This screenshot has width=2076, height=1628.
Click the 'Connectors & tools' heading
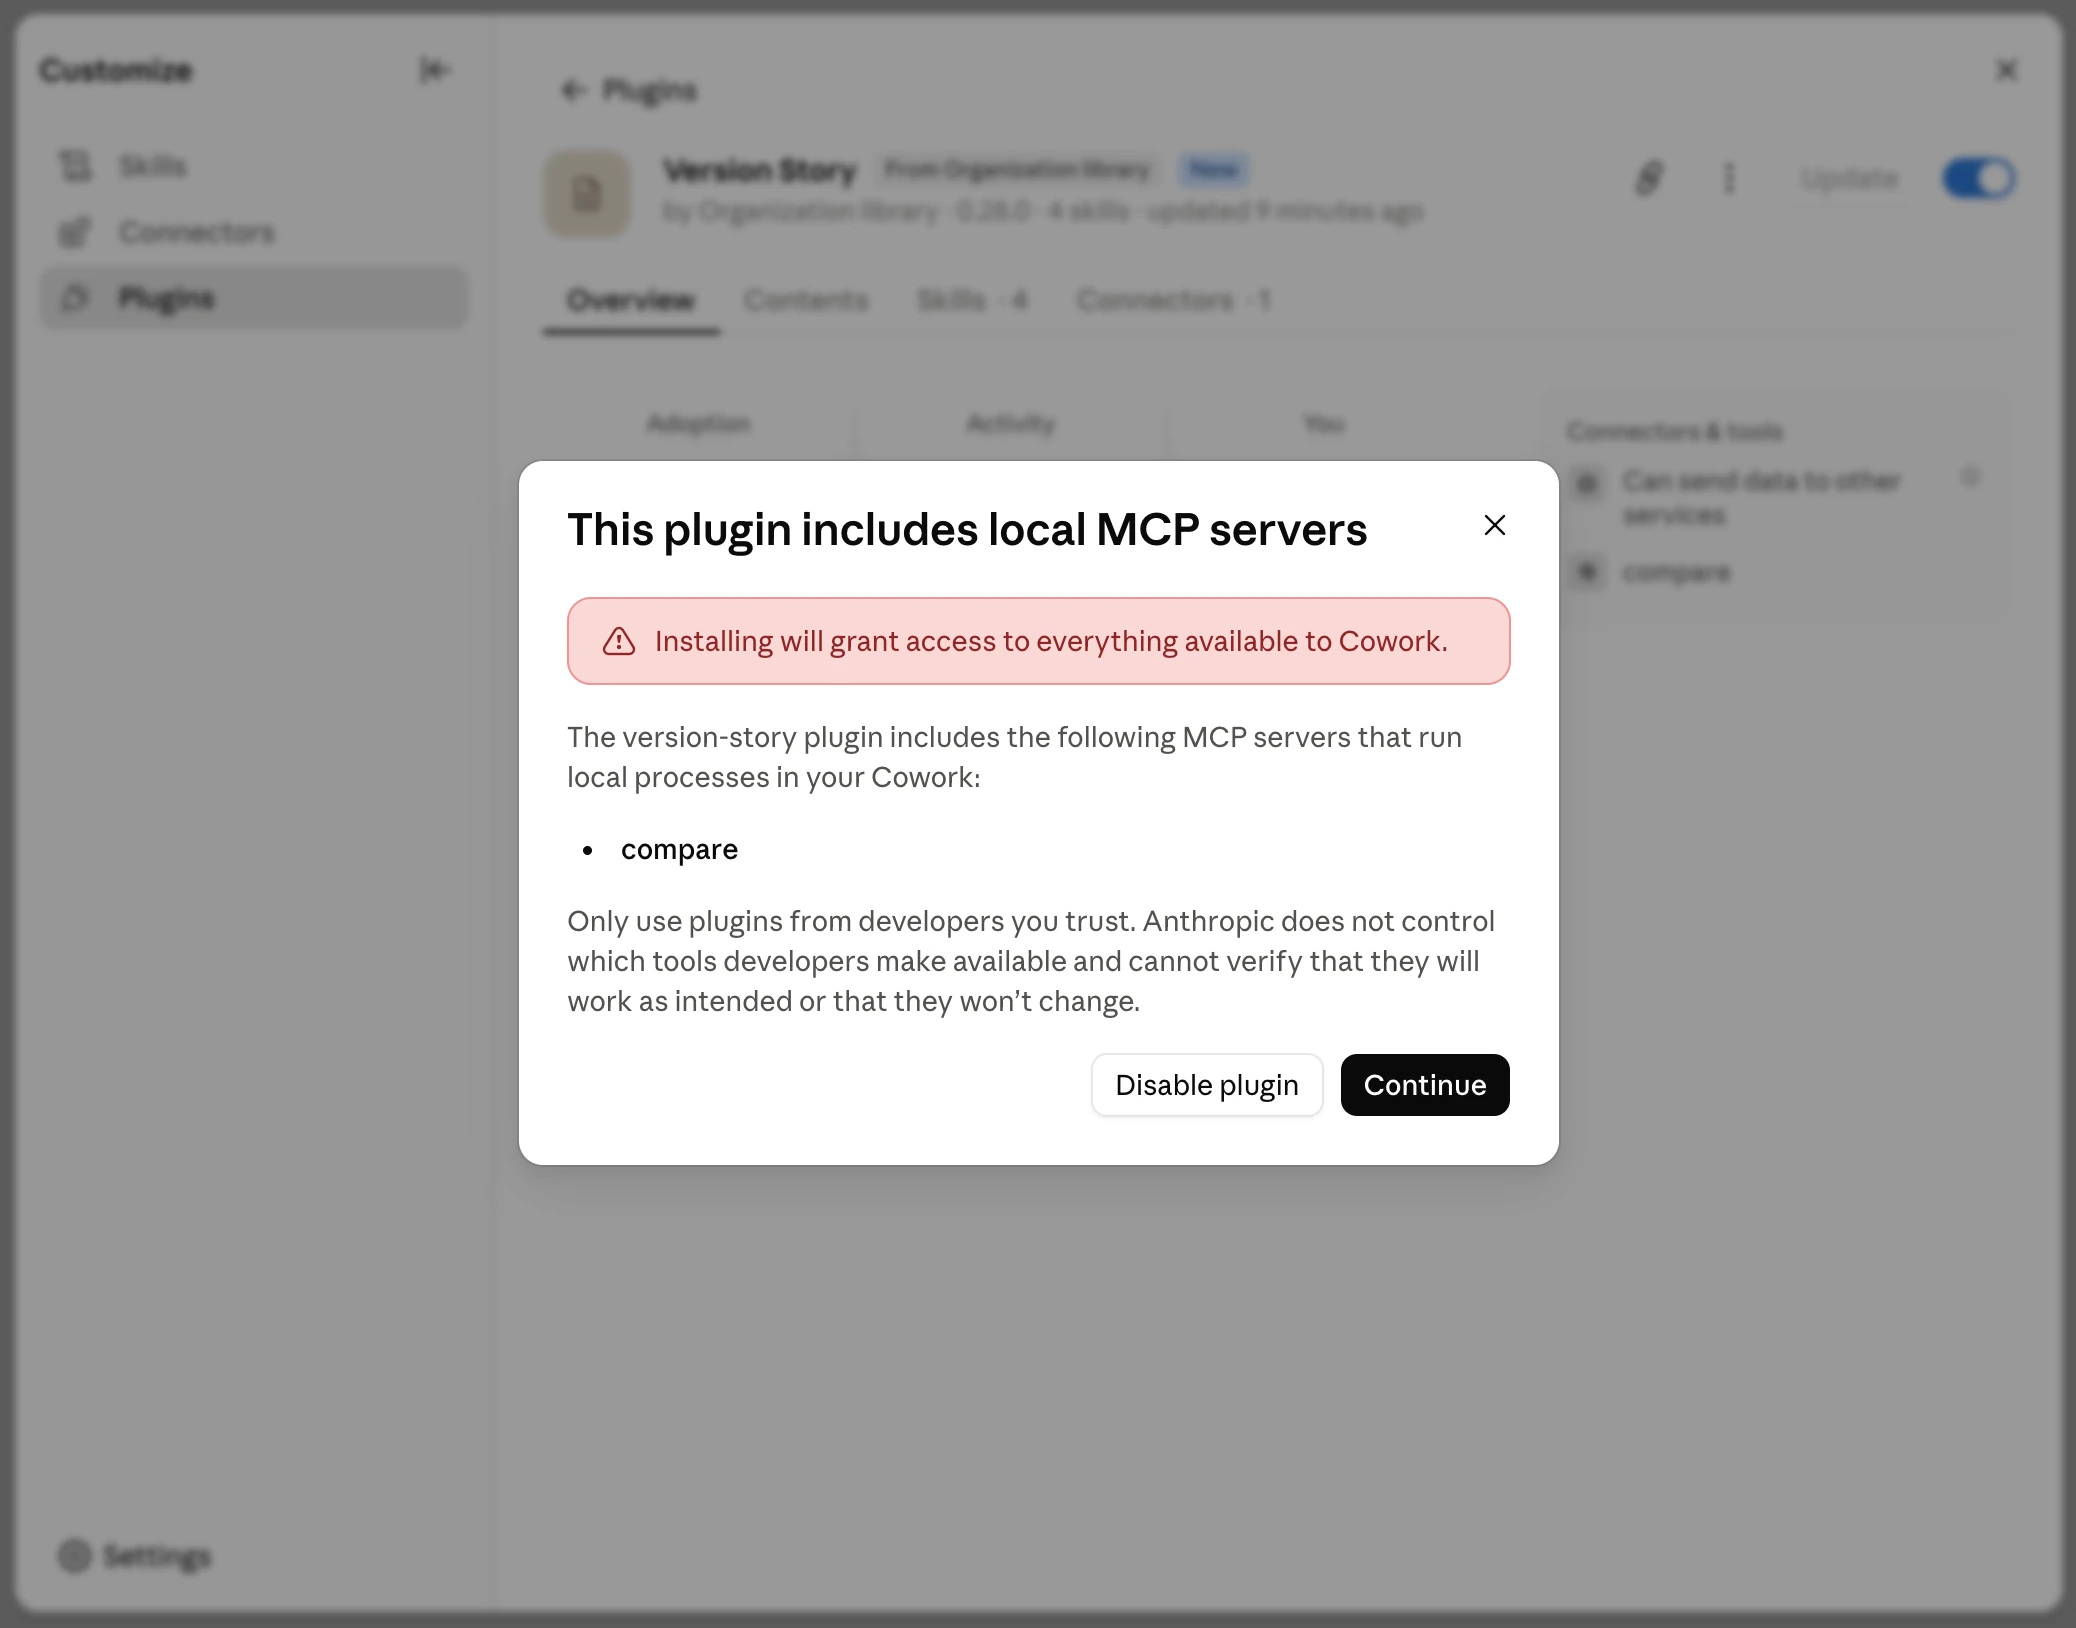coord(1675,432)
